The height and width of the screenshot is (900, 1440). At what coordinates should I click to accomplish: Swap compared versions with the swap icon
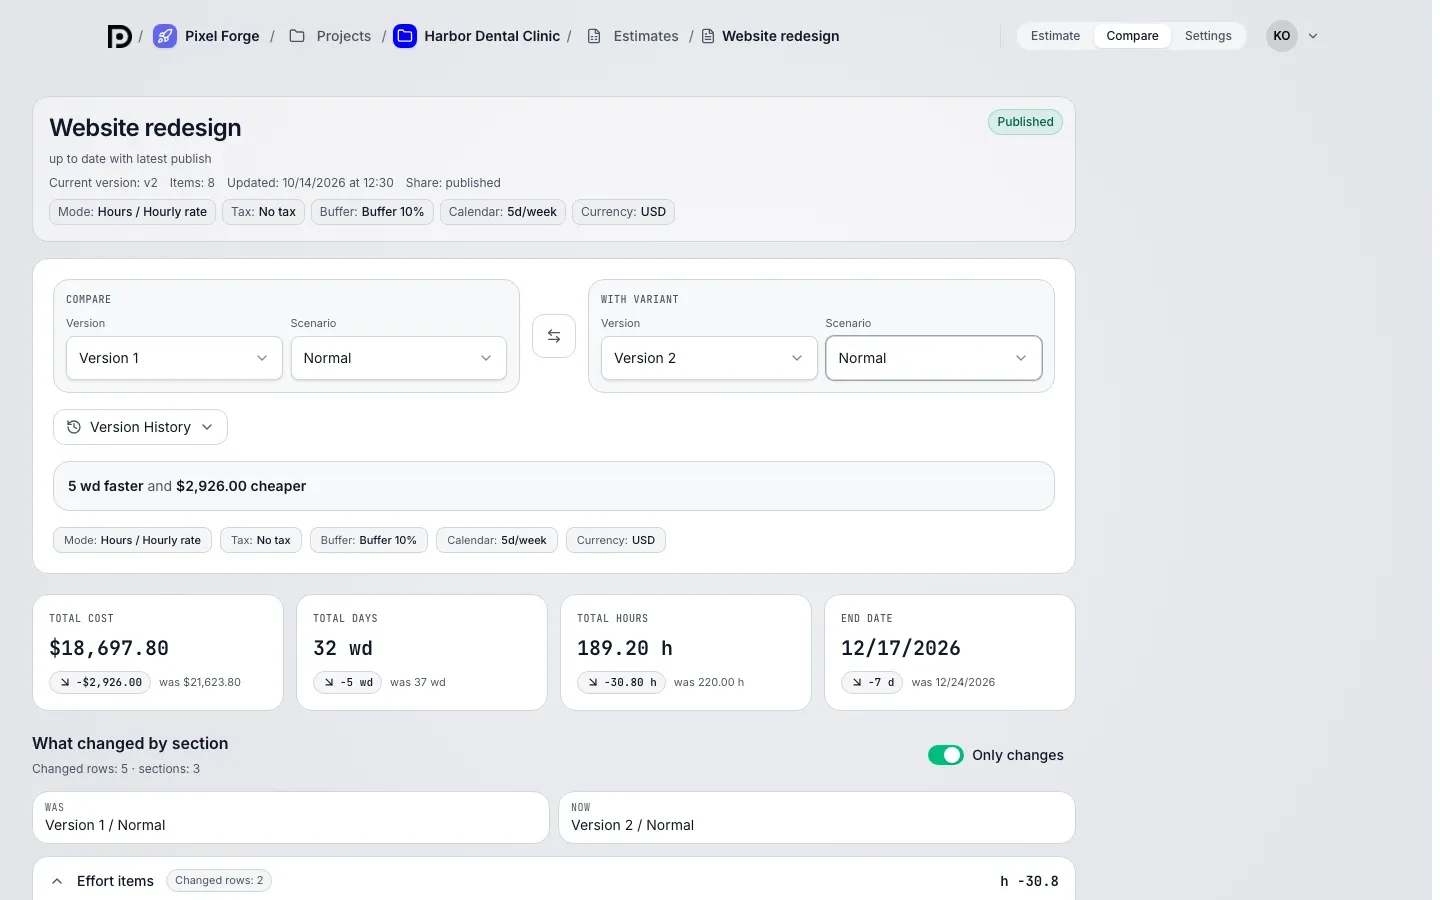554,336
